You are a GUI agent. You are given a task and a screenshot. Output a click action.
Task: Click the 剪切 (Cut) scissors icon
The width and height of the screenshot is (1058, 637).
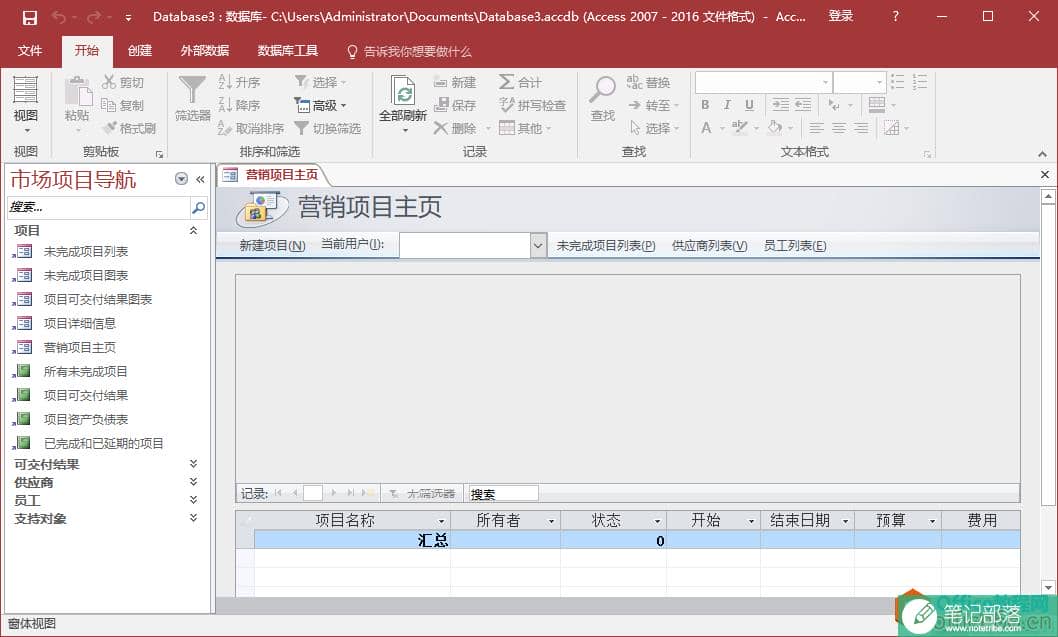[x=109, y=82]
